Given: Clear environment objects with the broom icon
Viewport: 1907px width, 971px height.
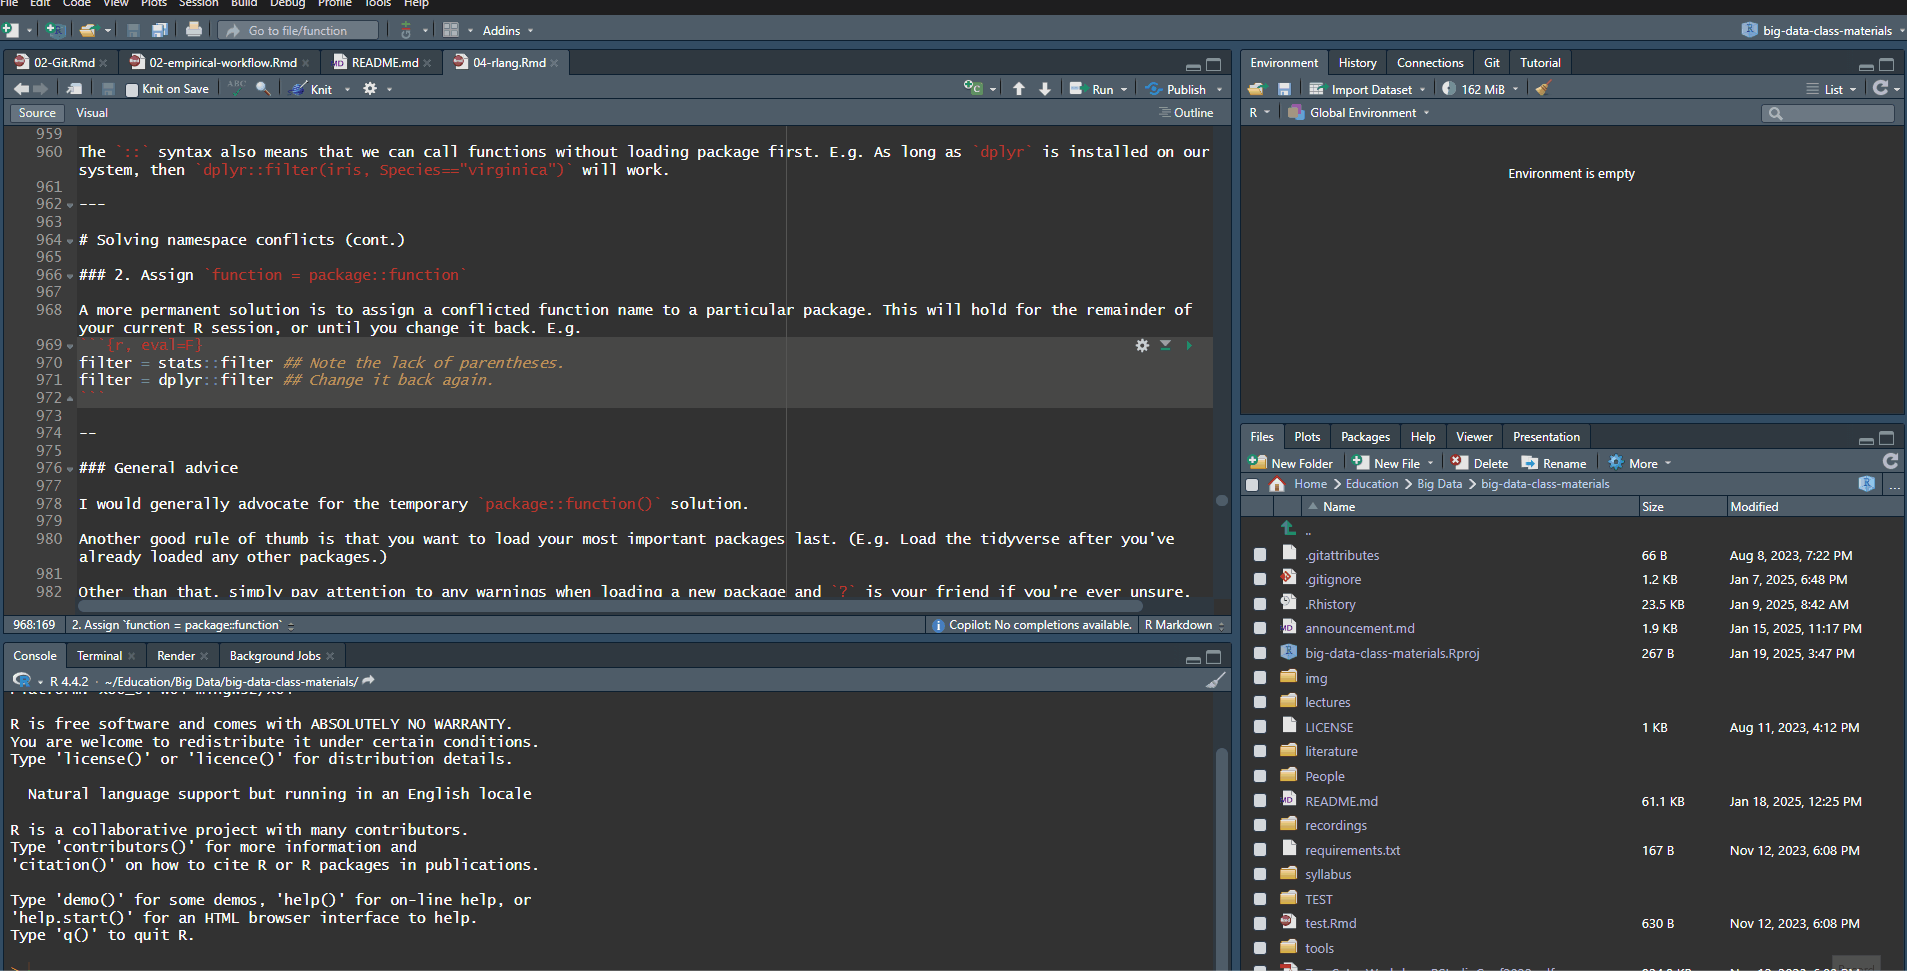Looking at the screenshot, I should [x=1543, y=89].
